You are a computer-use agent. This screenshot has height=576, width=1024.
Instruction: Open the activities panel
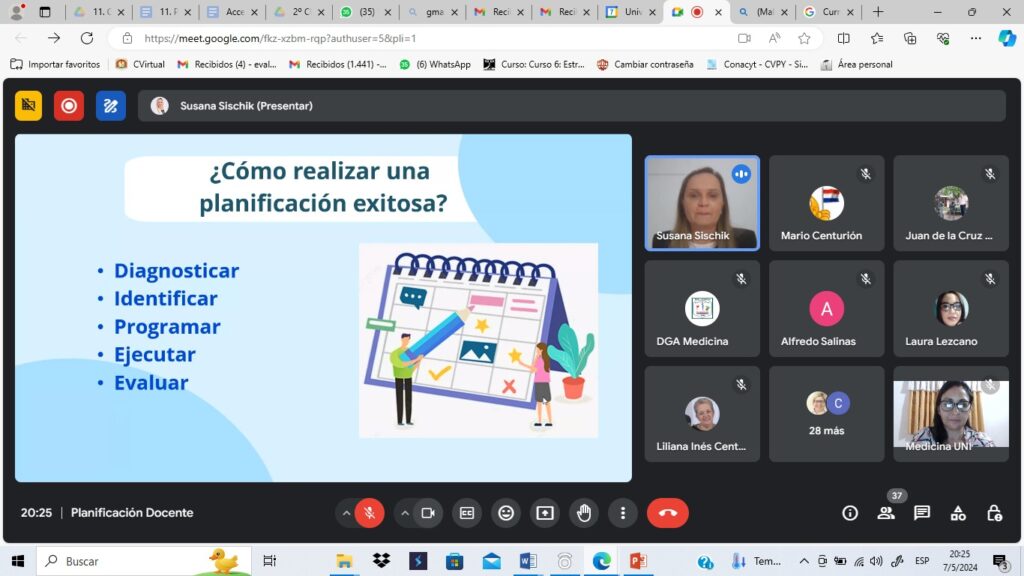tap(958, 513)
